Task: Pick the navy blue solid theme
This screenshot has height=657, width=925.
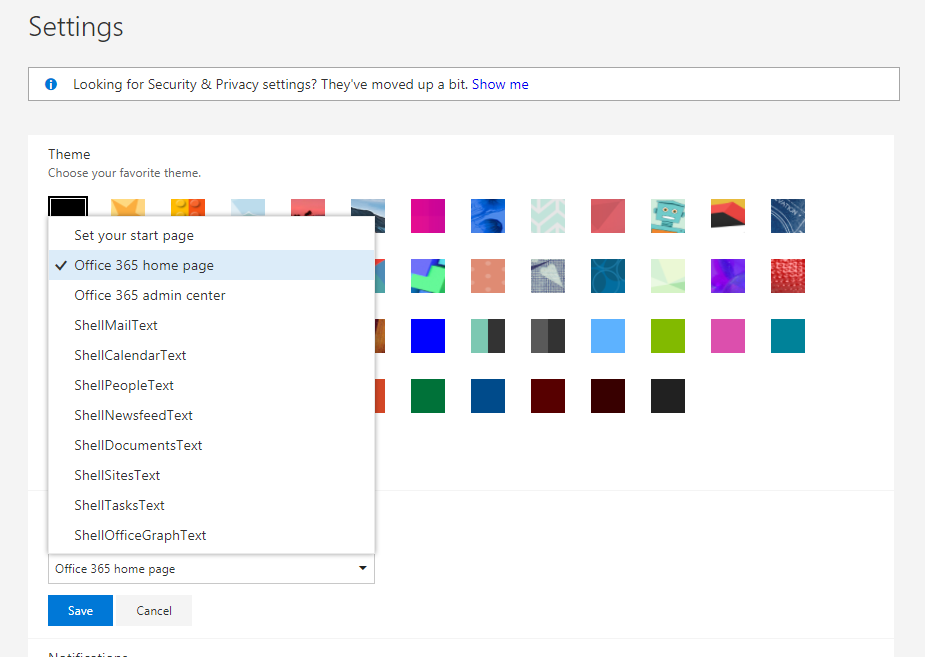Action: (488, 396)
